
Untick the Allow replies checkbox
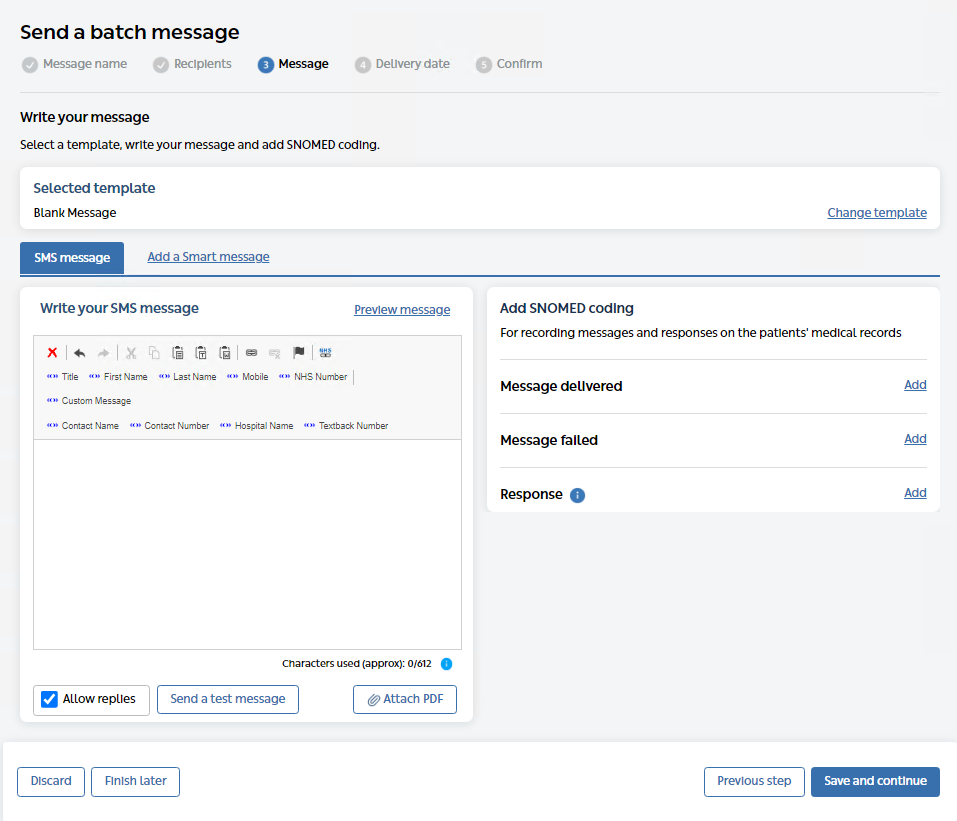49,699
